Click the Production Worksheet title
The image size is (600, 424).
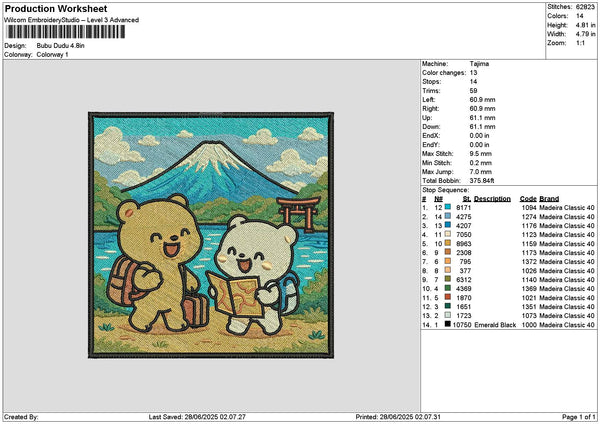[x=56, y=8]
